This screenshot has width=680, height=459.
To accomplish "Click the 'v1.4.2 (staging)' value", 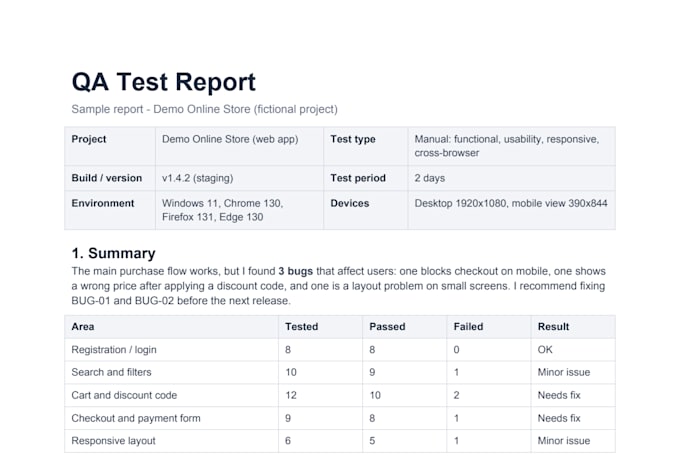I will pyautogui.click(x=197, y=178).
